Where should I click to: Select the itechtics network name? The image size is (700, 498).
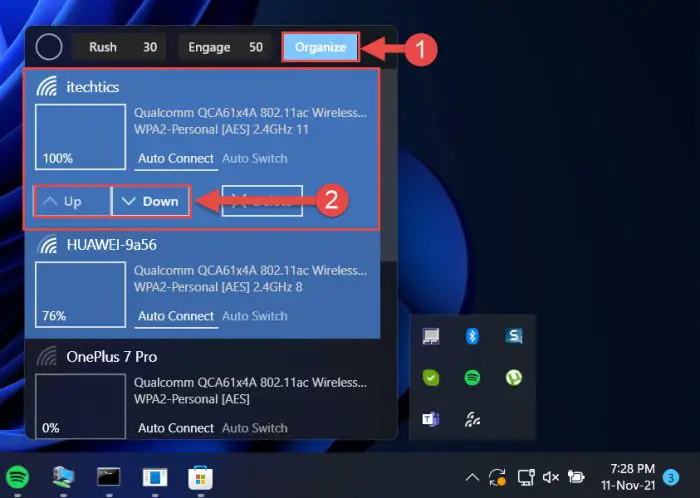pos(93,87)
